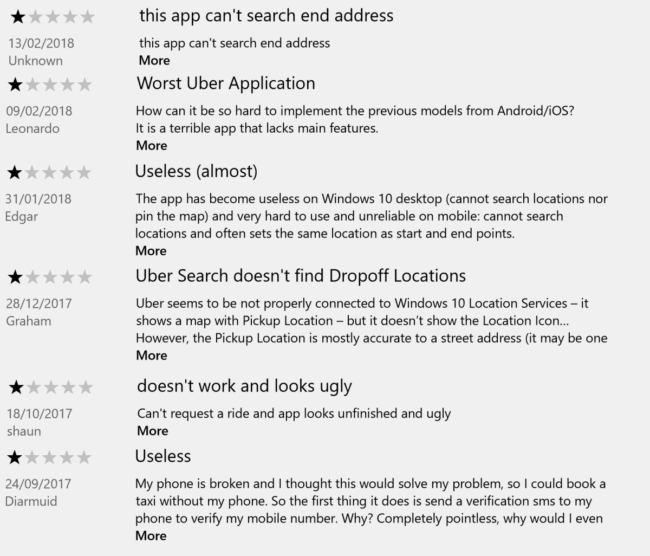Open review title 'this app can't search end address'
This screenshot has height=556, width=650.
click(266, 16)
